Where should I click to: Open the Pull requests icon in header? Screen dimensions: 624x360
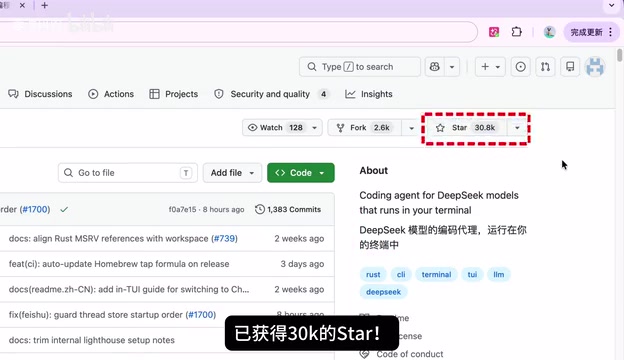(545, 67)
